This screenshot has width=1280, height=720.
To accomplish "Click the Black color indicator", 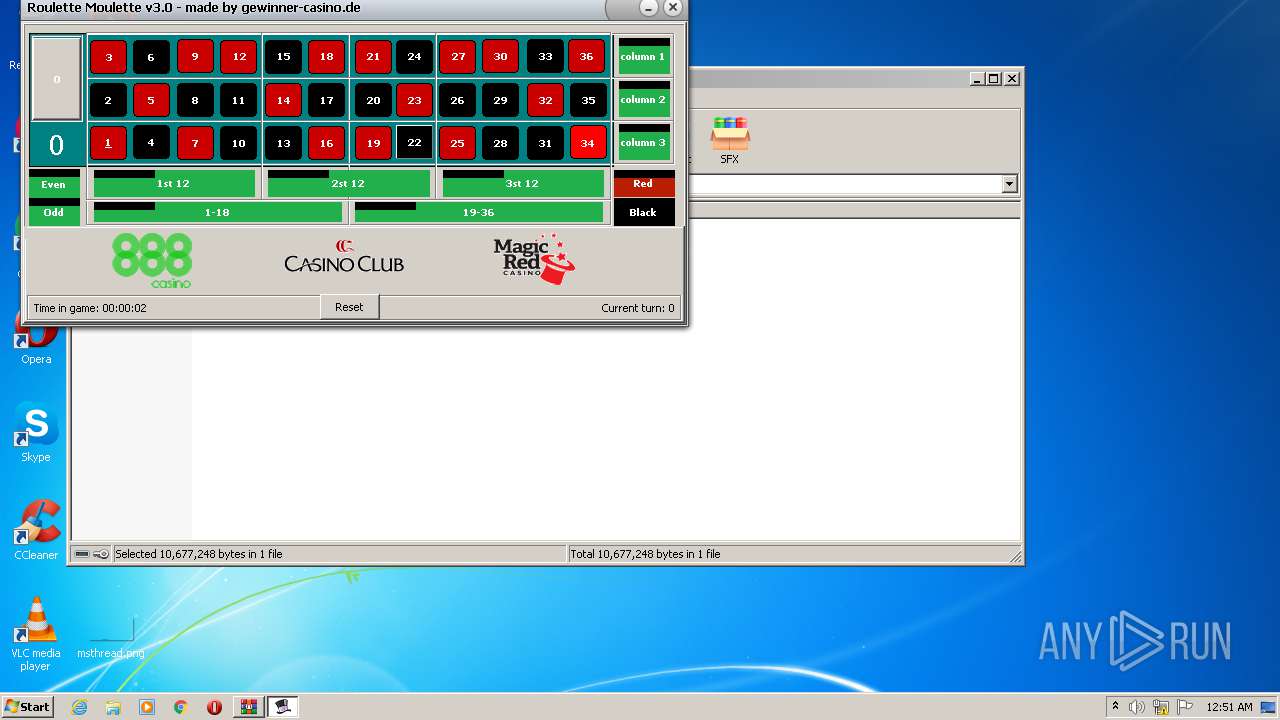I will (x=644, y=212).
